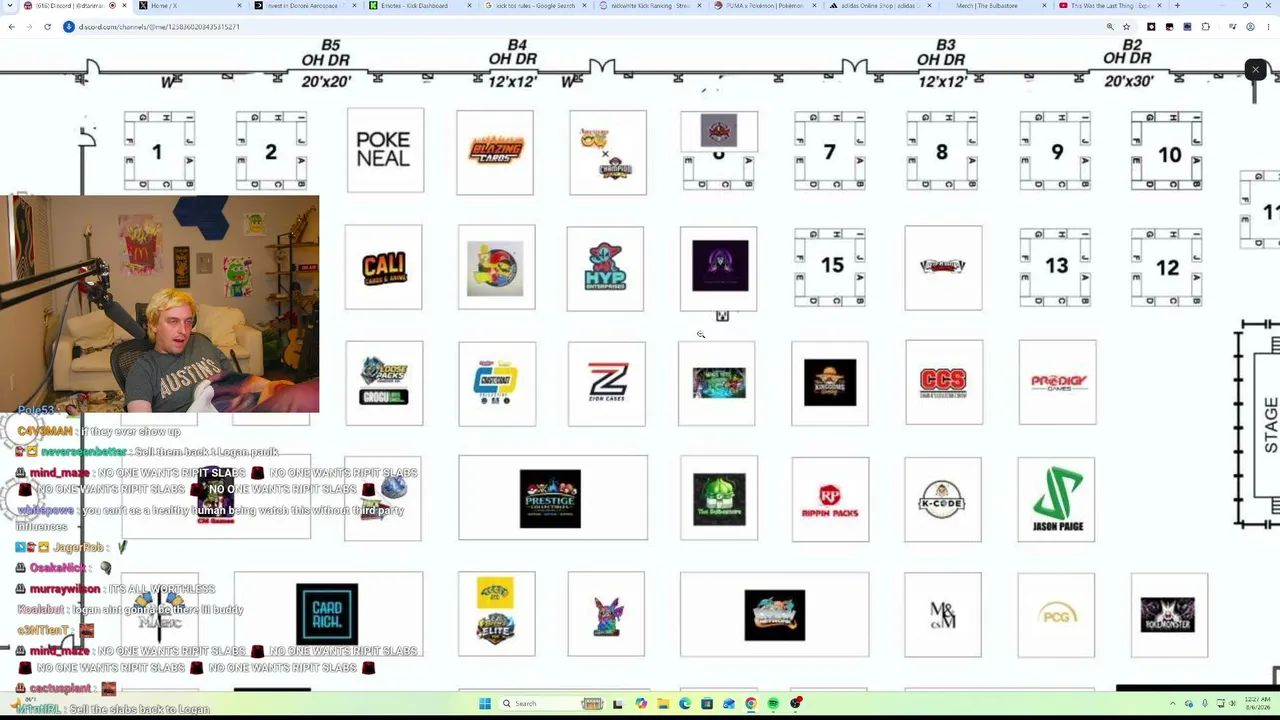The width and height of the screenshot is (1280, 720).
Task: Reload the current page
Action: (47, 27)
